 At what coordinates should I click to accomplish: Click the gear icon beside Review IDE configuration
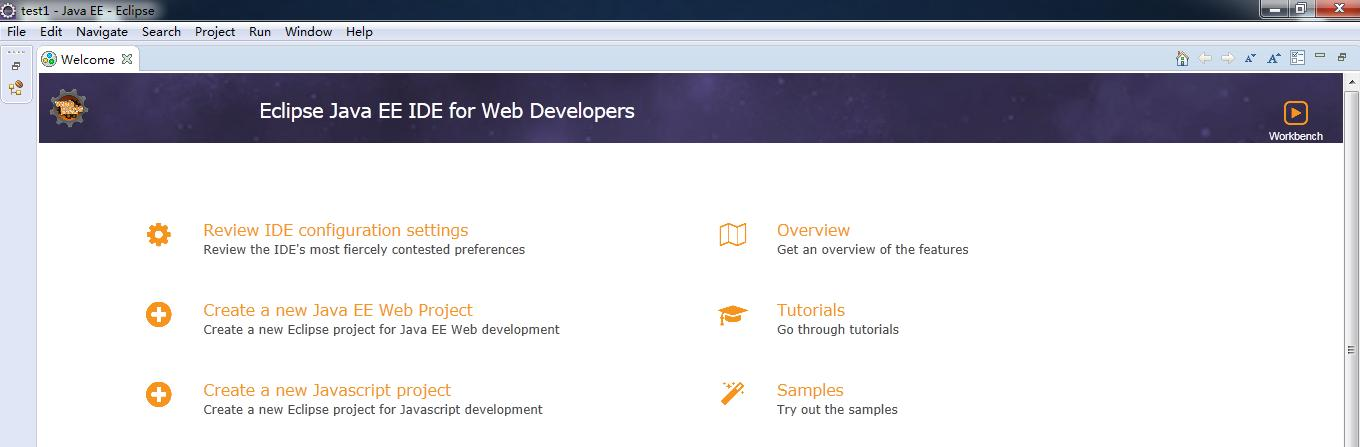(x=158, y=235)
